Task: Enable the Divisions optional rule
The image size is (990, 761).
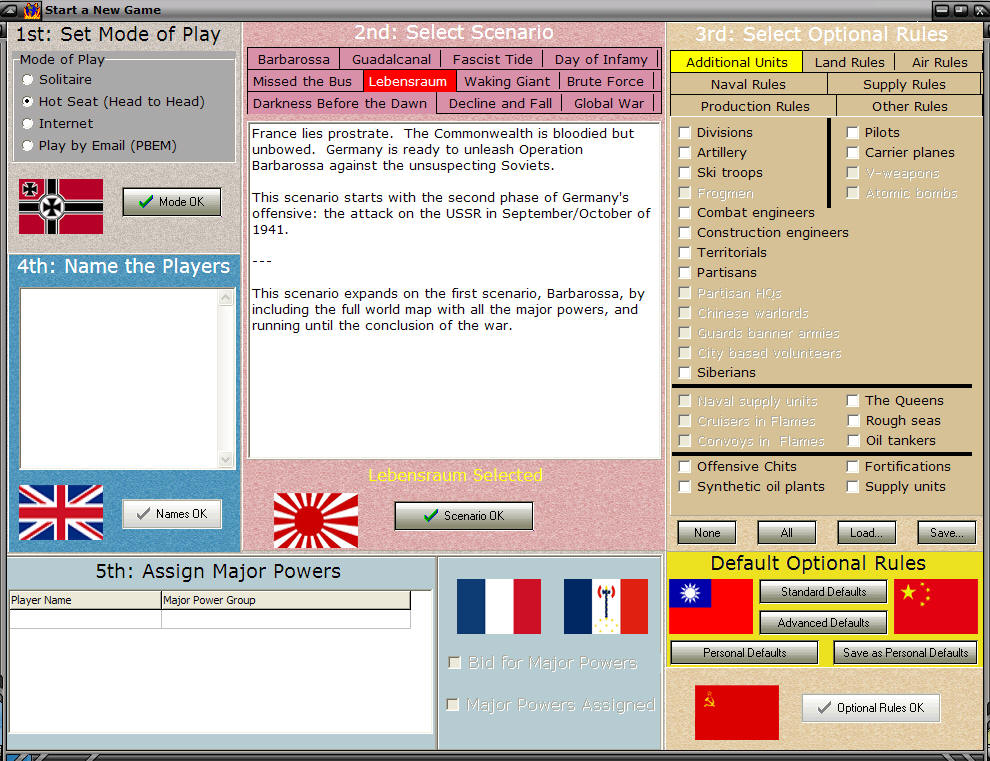Action: click(685, 132)
